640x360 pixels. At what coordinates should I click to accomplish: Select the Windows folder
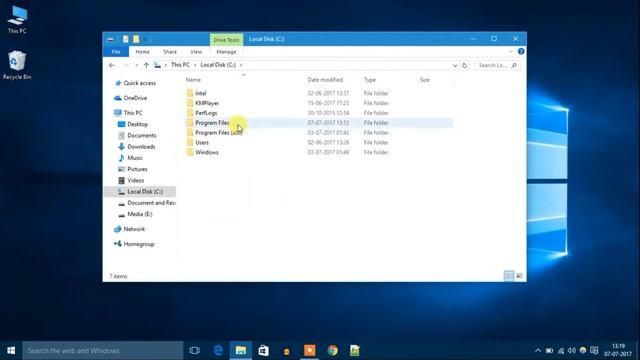tap(207, 152)
